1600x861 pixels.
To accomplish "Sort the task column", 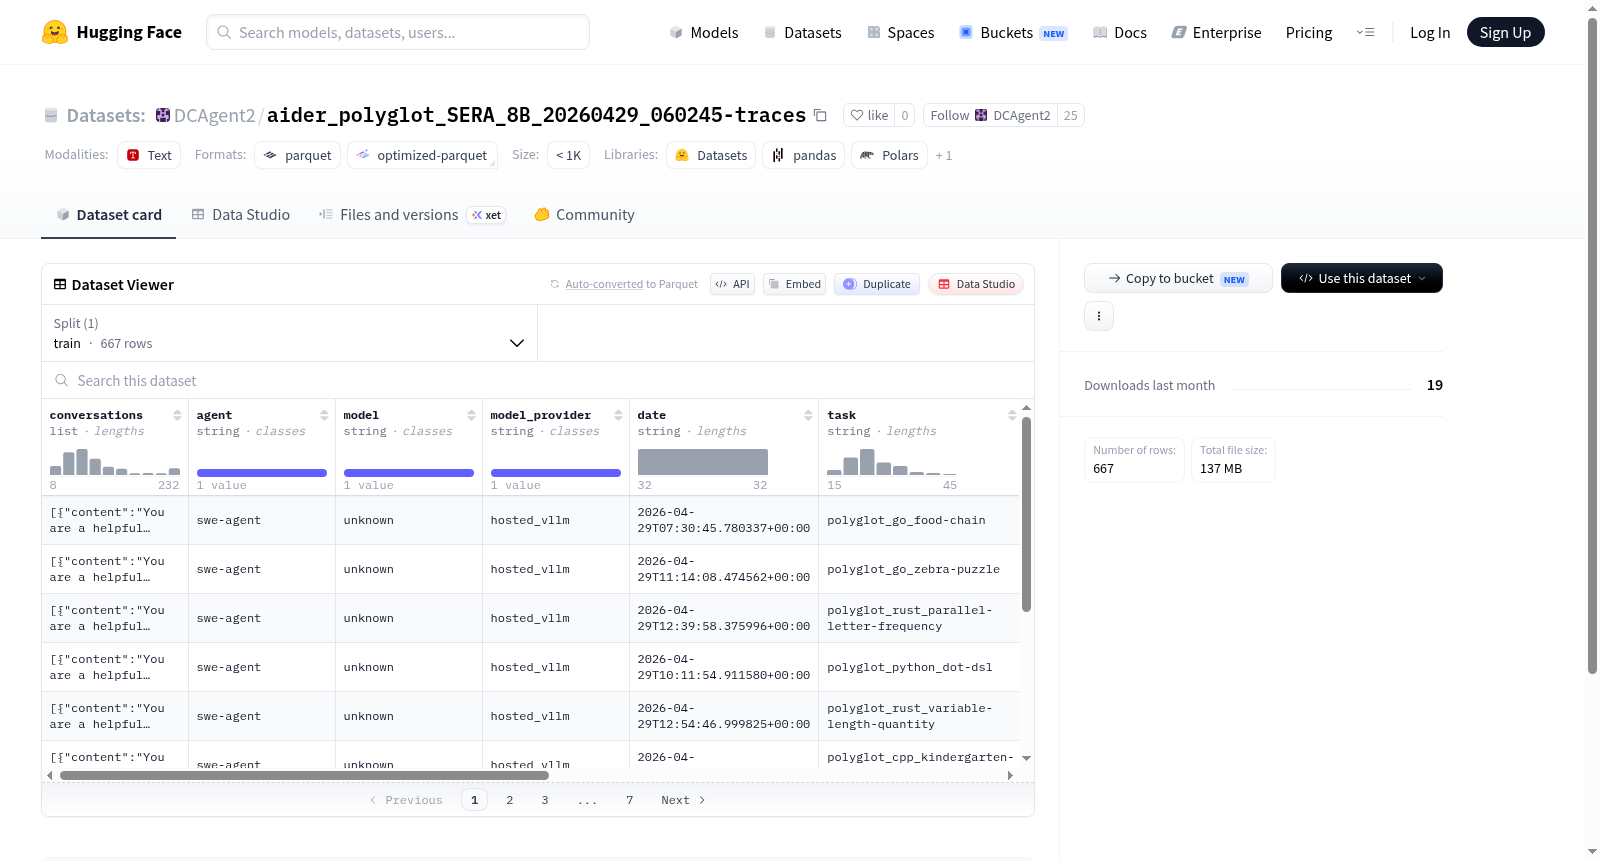I will (1012, 415).
